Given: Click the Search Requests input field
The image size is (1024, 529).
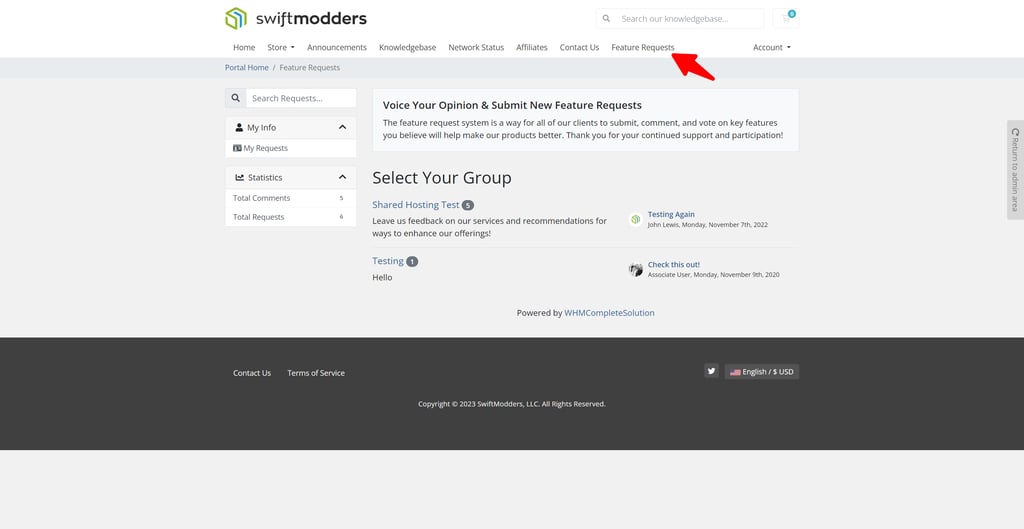Looking at the screenshot, I should [300, 98].
